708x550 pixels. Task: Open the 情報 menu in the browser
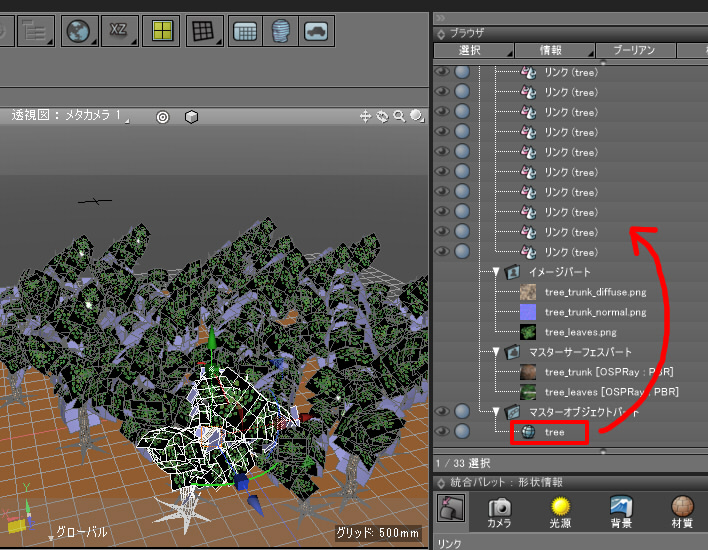551,51
